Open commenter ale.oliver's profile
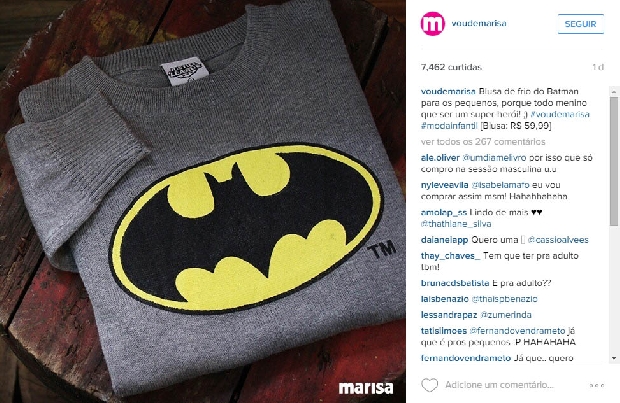The image size is (620, 403). pos(440,158)
